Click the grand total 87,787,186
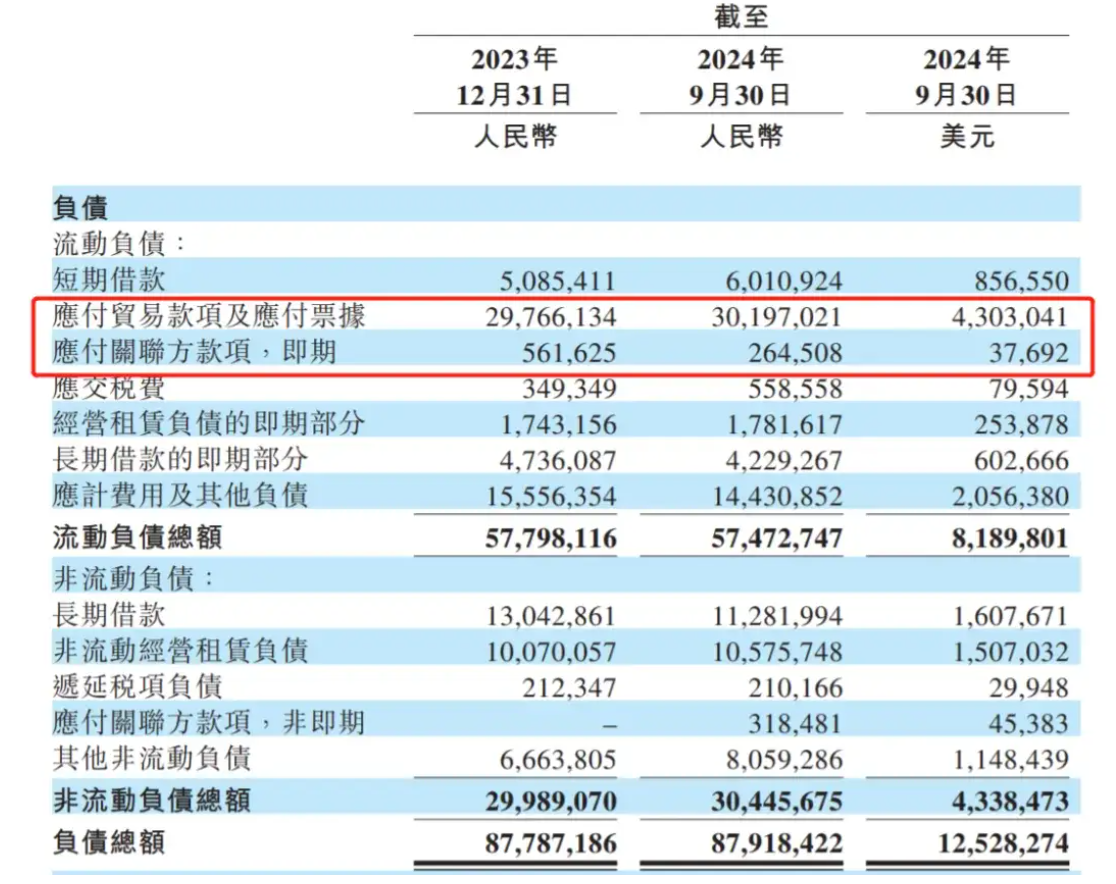1116x884 pixels. (x=551, y=844)
